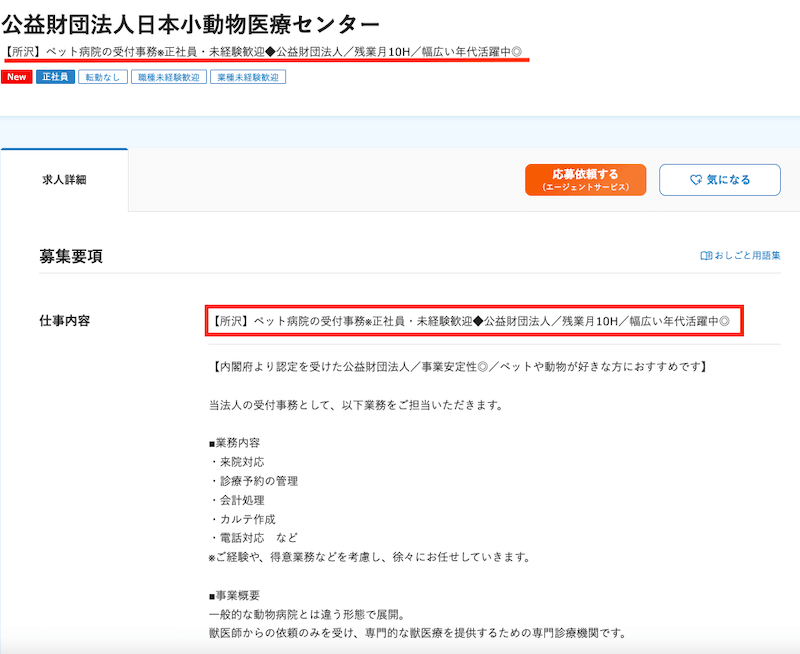Click the ※ご経験や、得意業務 note line
This screenshot has height=654, width=800.
pyautogui.click(x=369, y=557)
